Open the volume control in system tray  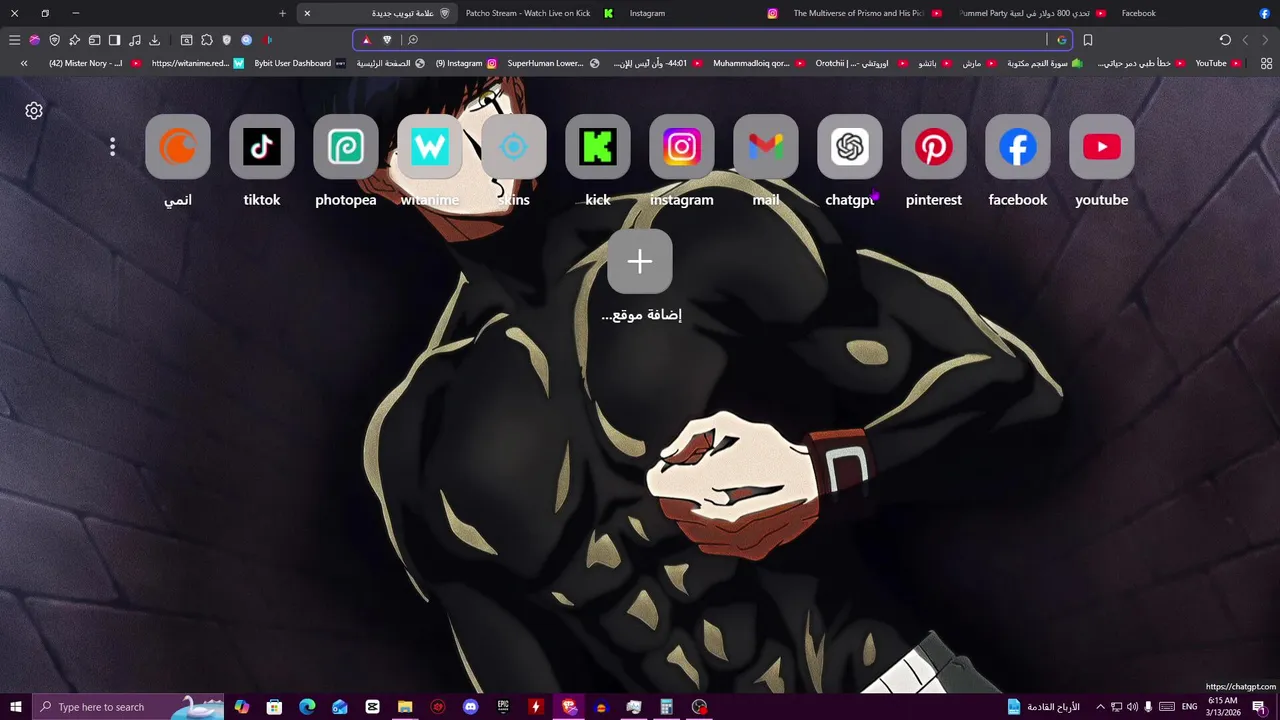(1132, 707)
